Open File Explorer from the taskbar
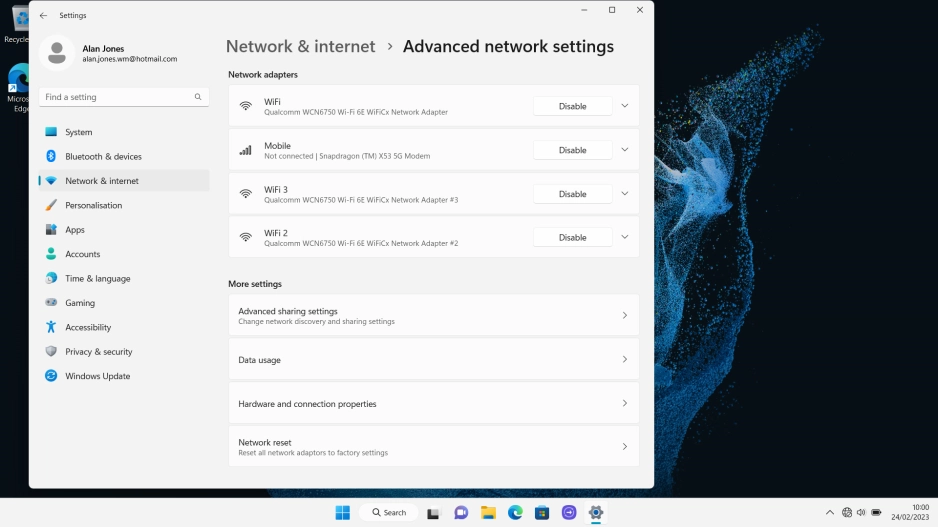 coord(488,513)
